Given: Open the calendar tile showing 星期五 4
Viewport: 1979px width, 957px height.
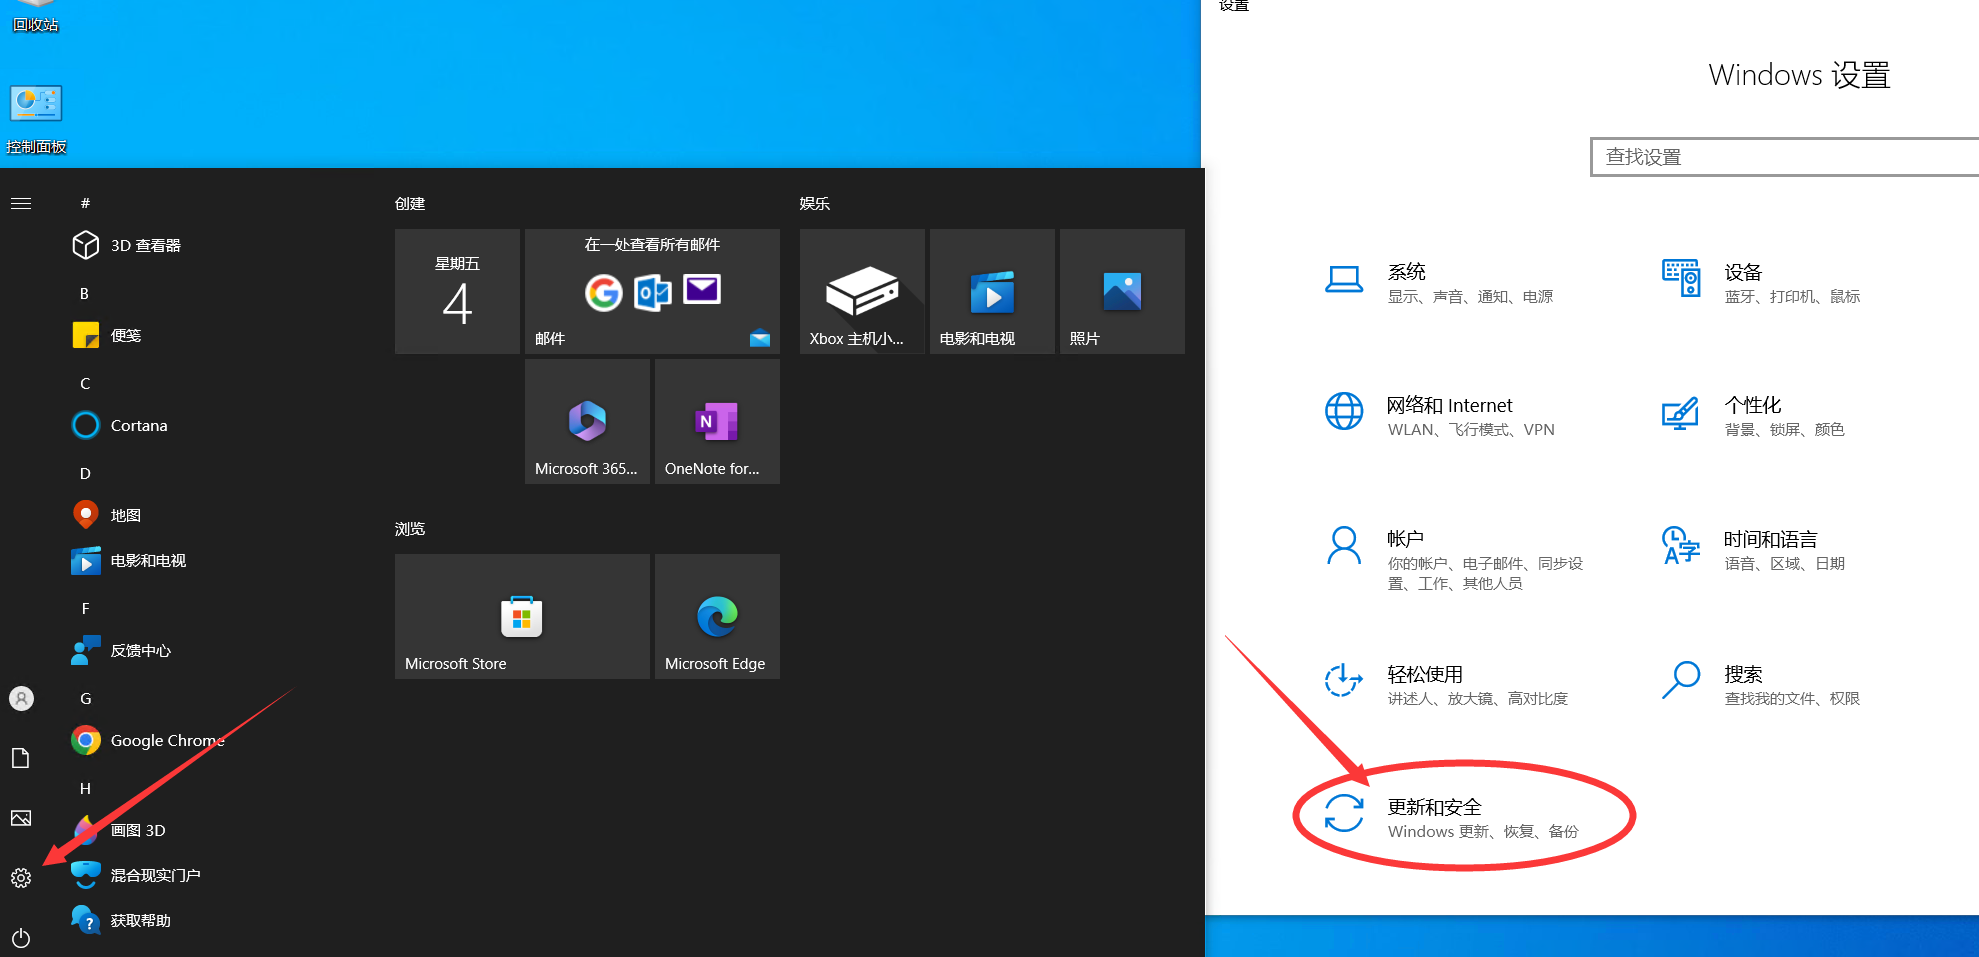Looking at the screenshot, I should pyautogui.click(x=457, y=291).
